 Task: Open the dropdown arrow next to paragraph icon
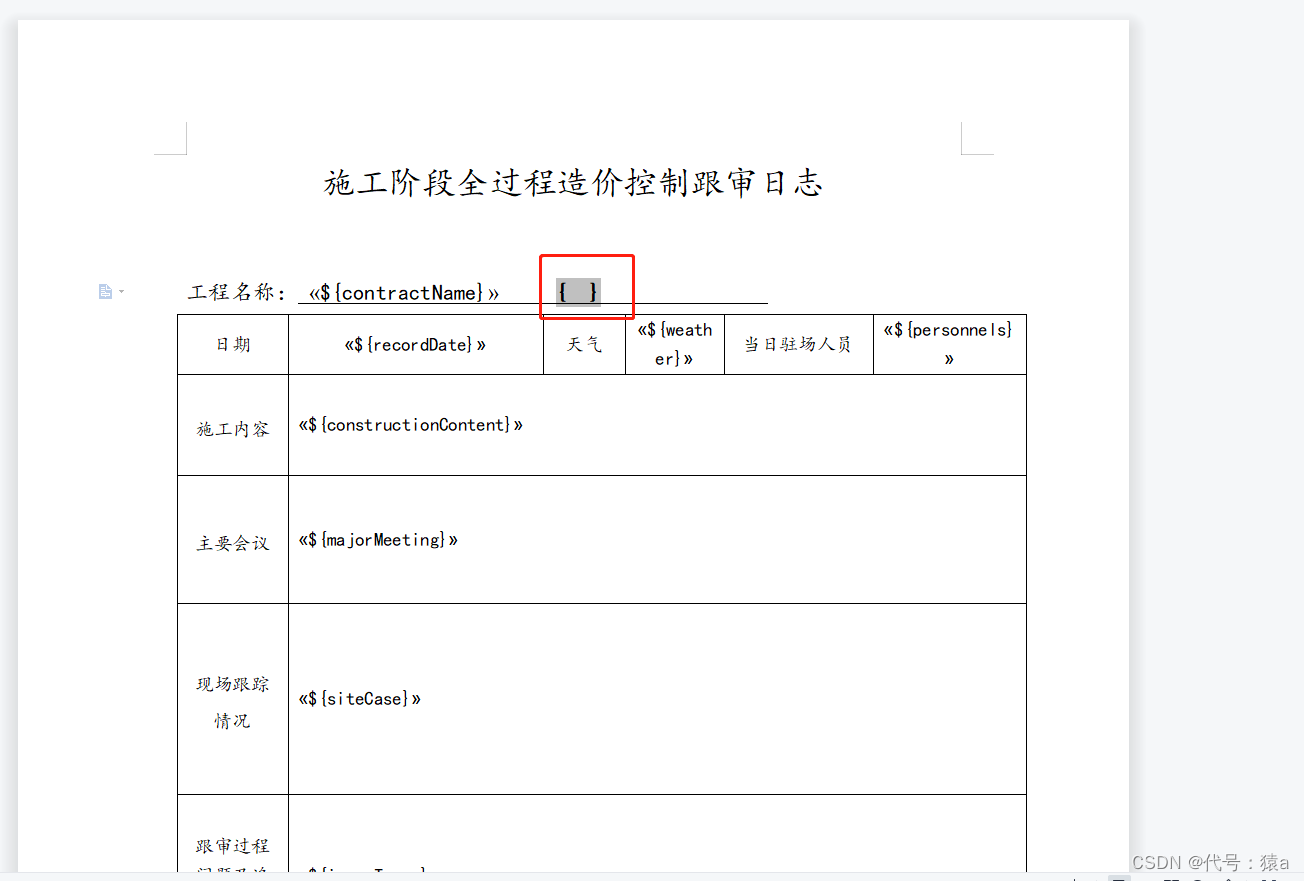pos(121,291)
